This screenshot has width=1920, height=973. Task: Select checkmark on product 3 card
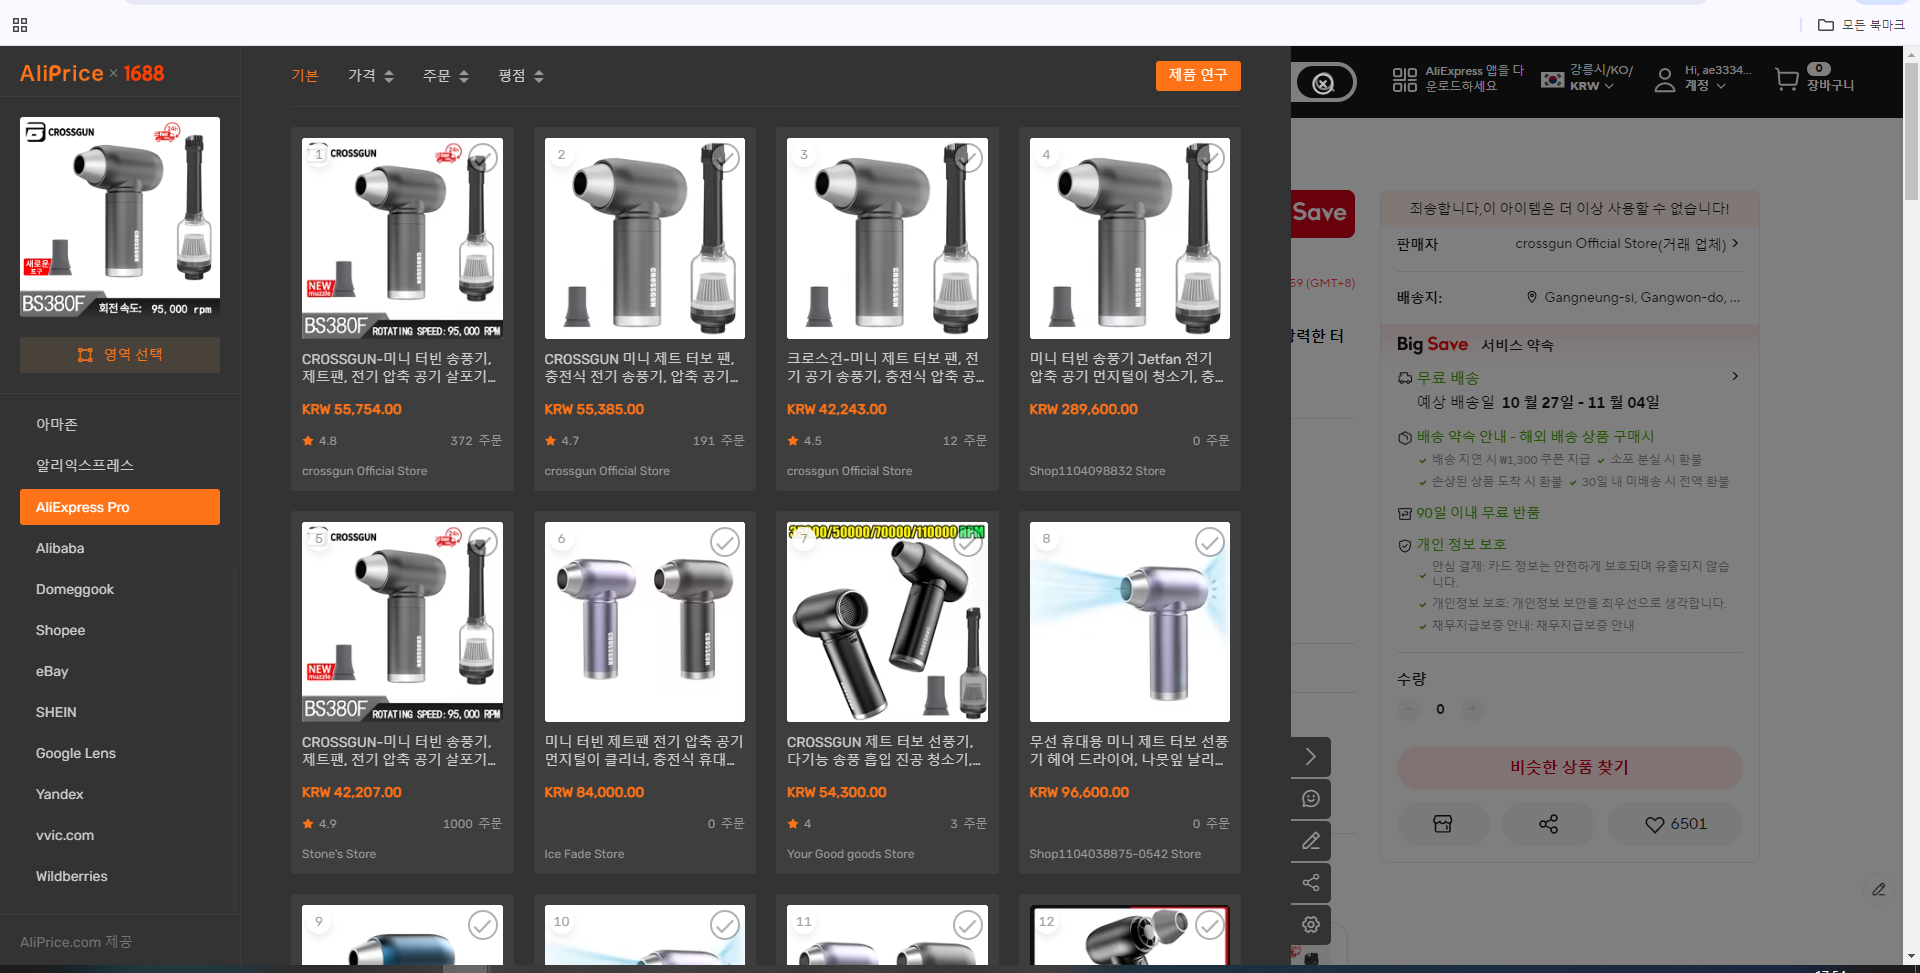(968, 158)
